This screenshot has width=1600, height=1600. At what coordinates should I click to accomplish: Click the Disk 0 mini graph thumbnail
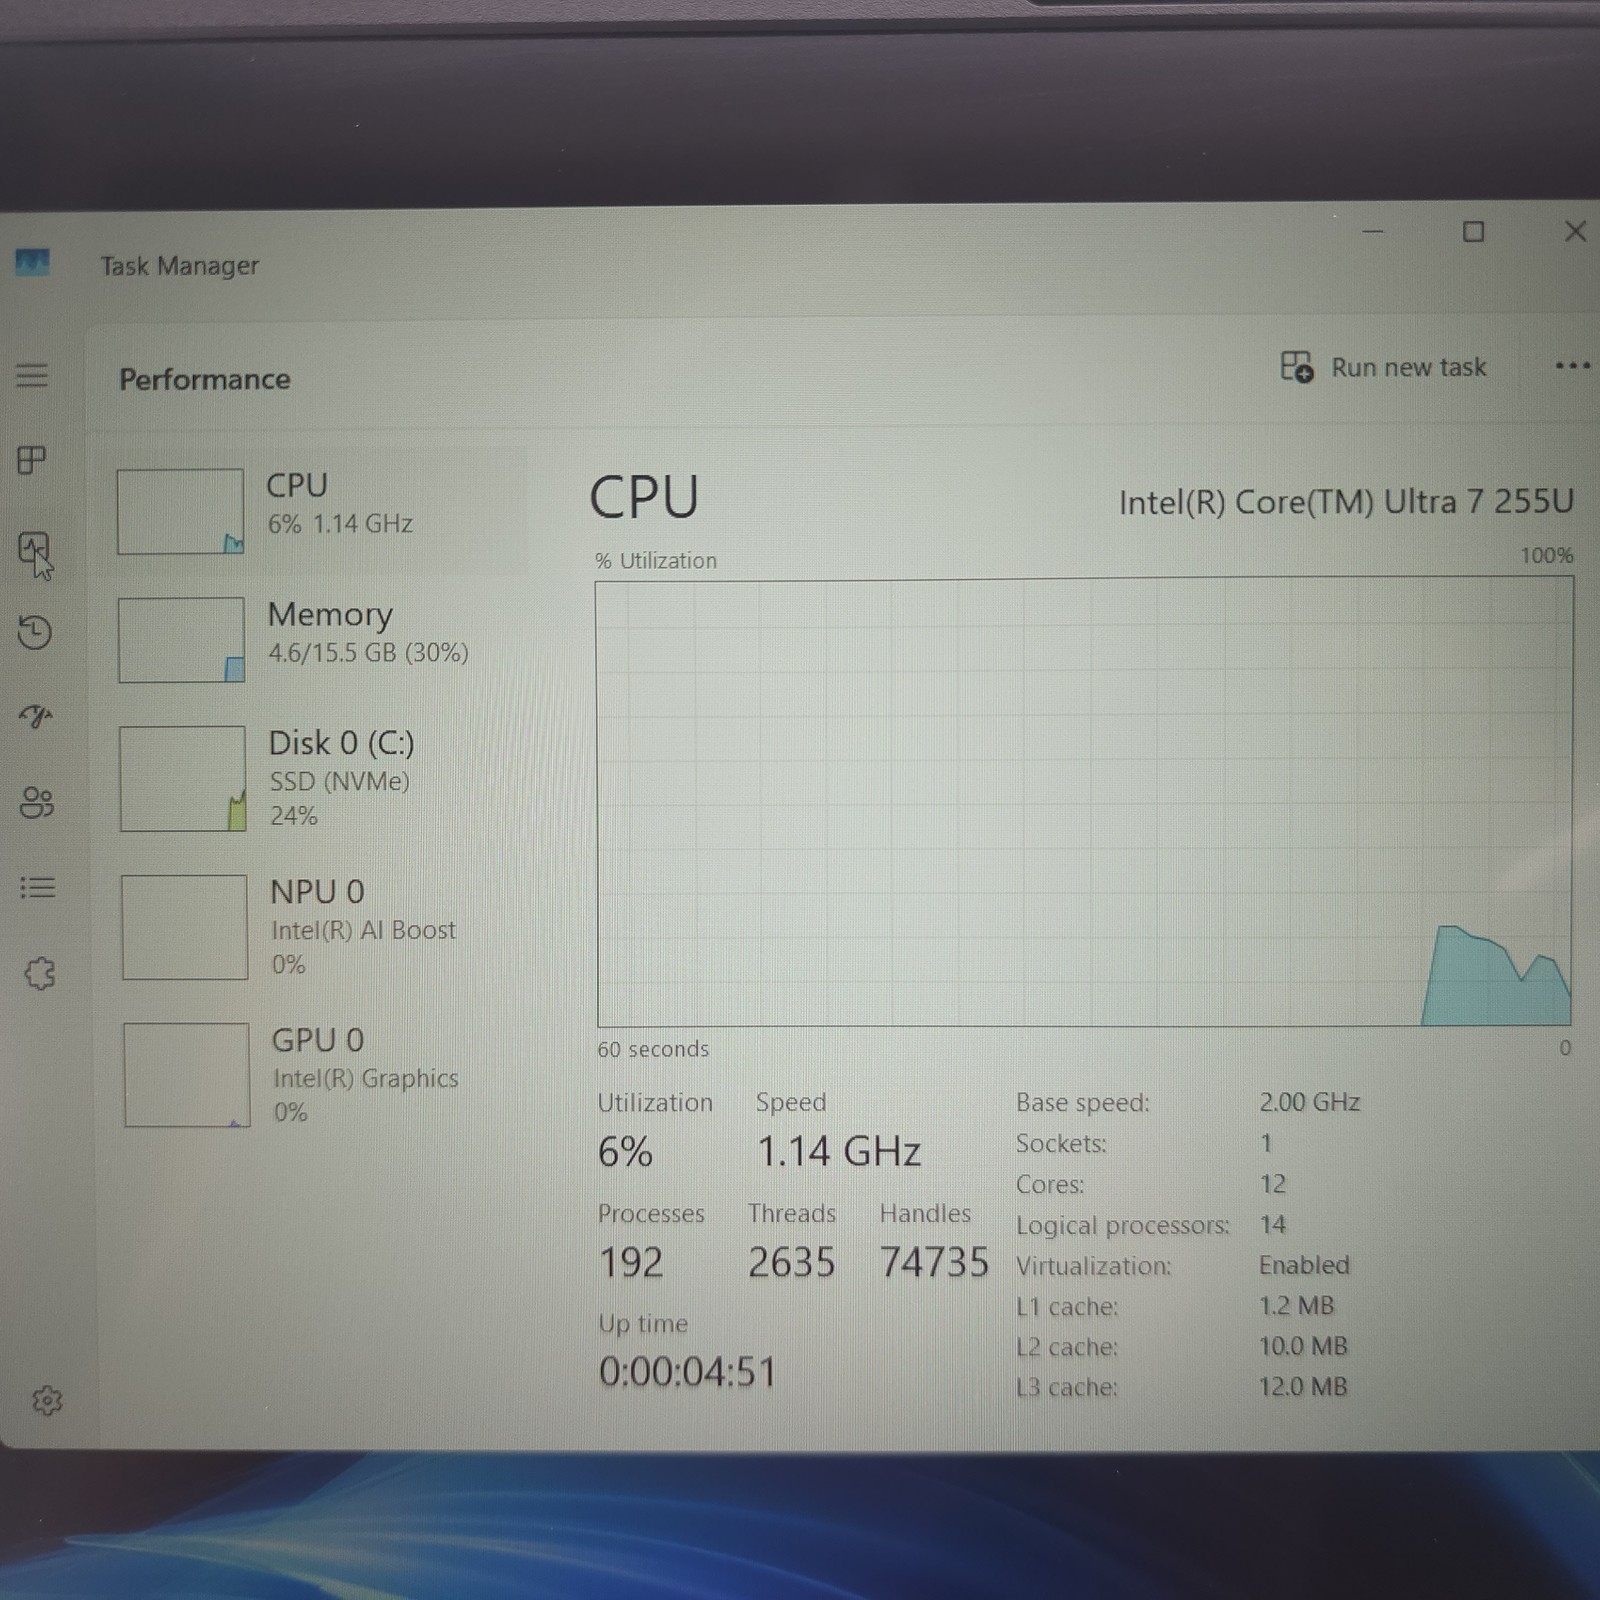pos(183,778)
